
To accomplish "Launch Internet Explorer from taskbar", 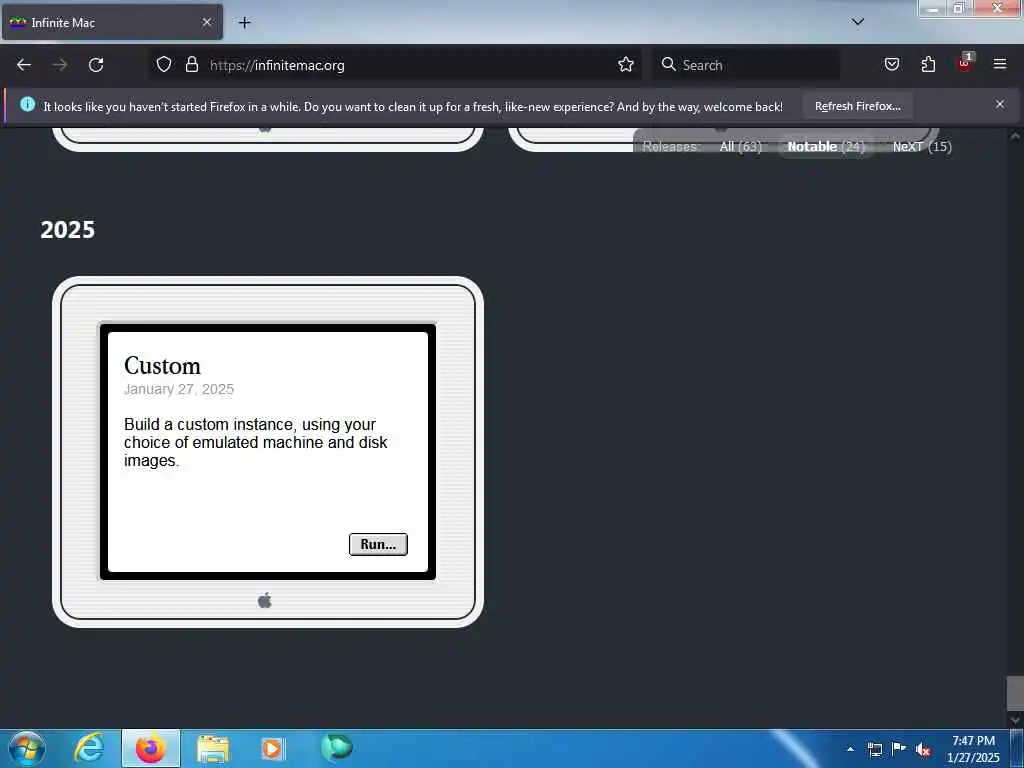I will pos(89,748).
